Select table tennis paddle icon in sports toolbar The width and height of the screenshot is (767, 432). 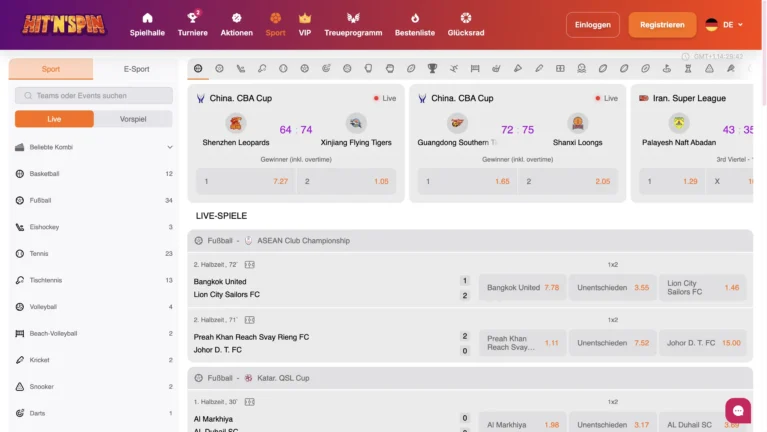pos(262,68)
